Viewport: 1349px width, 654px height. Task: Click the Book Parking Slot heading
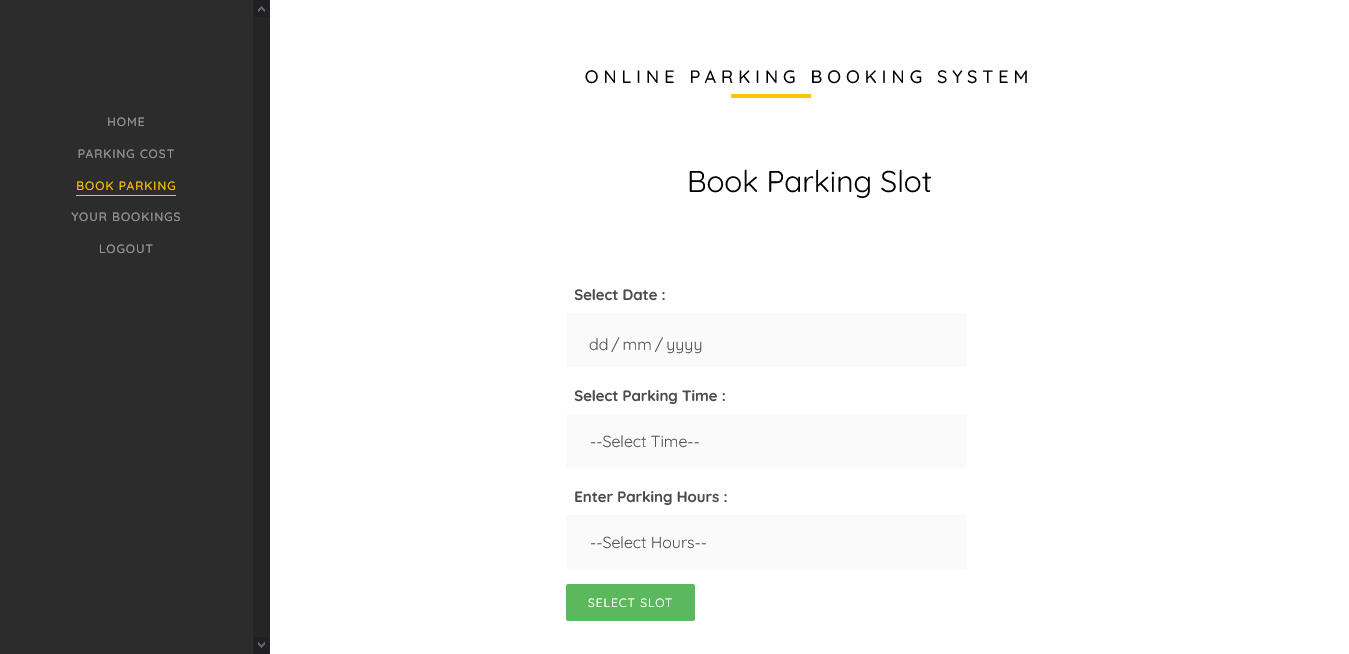click(x=809, y=182)
